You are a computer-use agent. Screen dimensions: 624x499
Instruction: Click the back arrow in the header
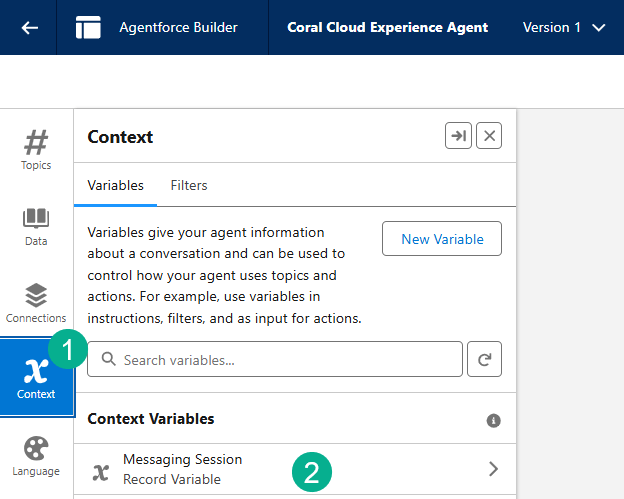click(29, 27)
